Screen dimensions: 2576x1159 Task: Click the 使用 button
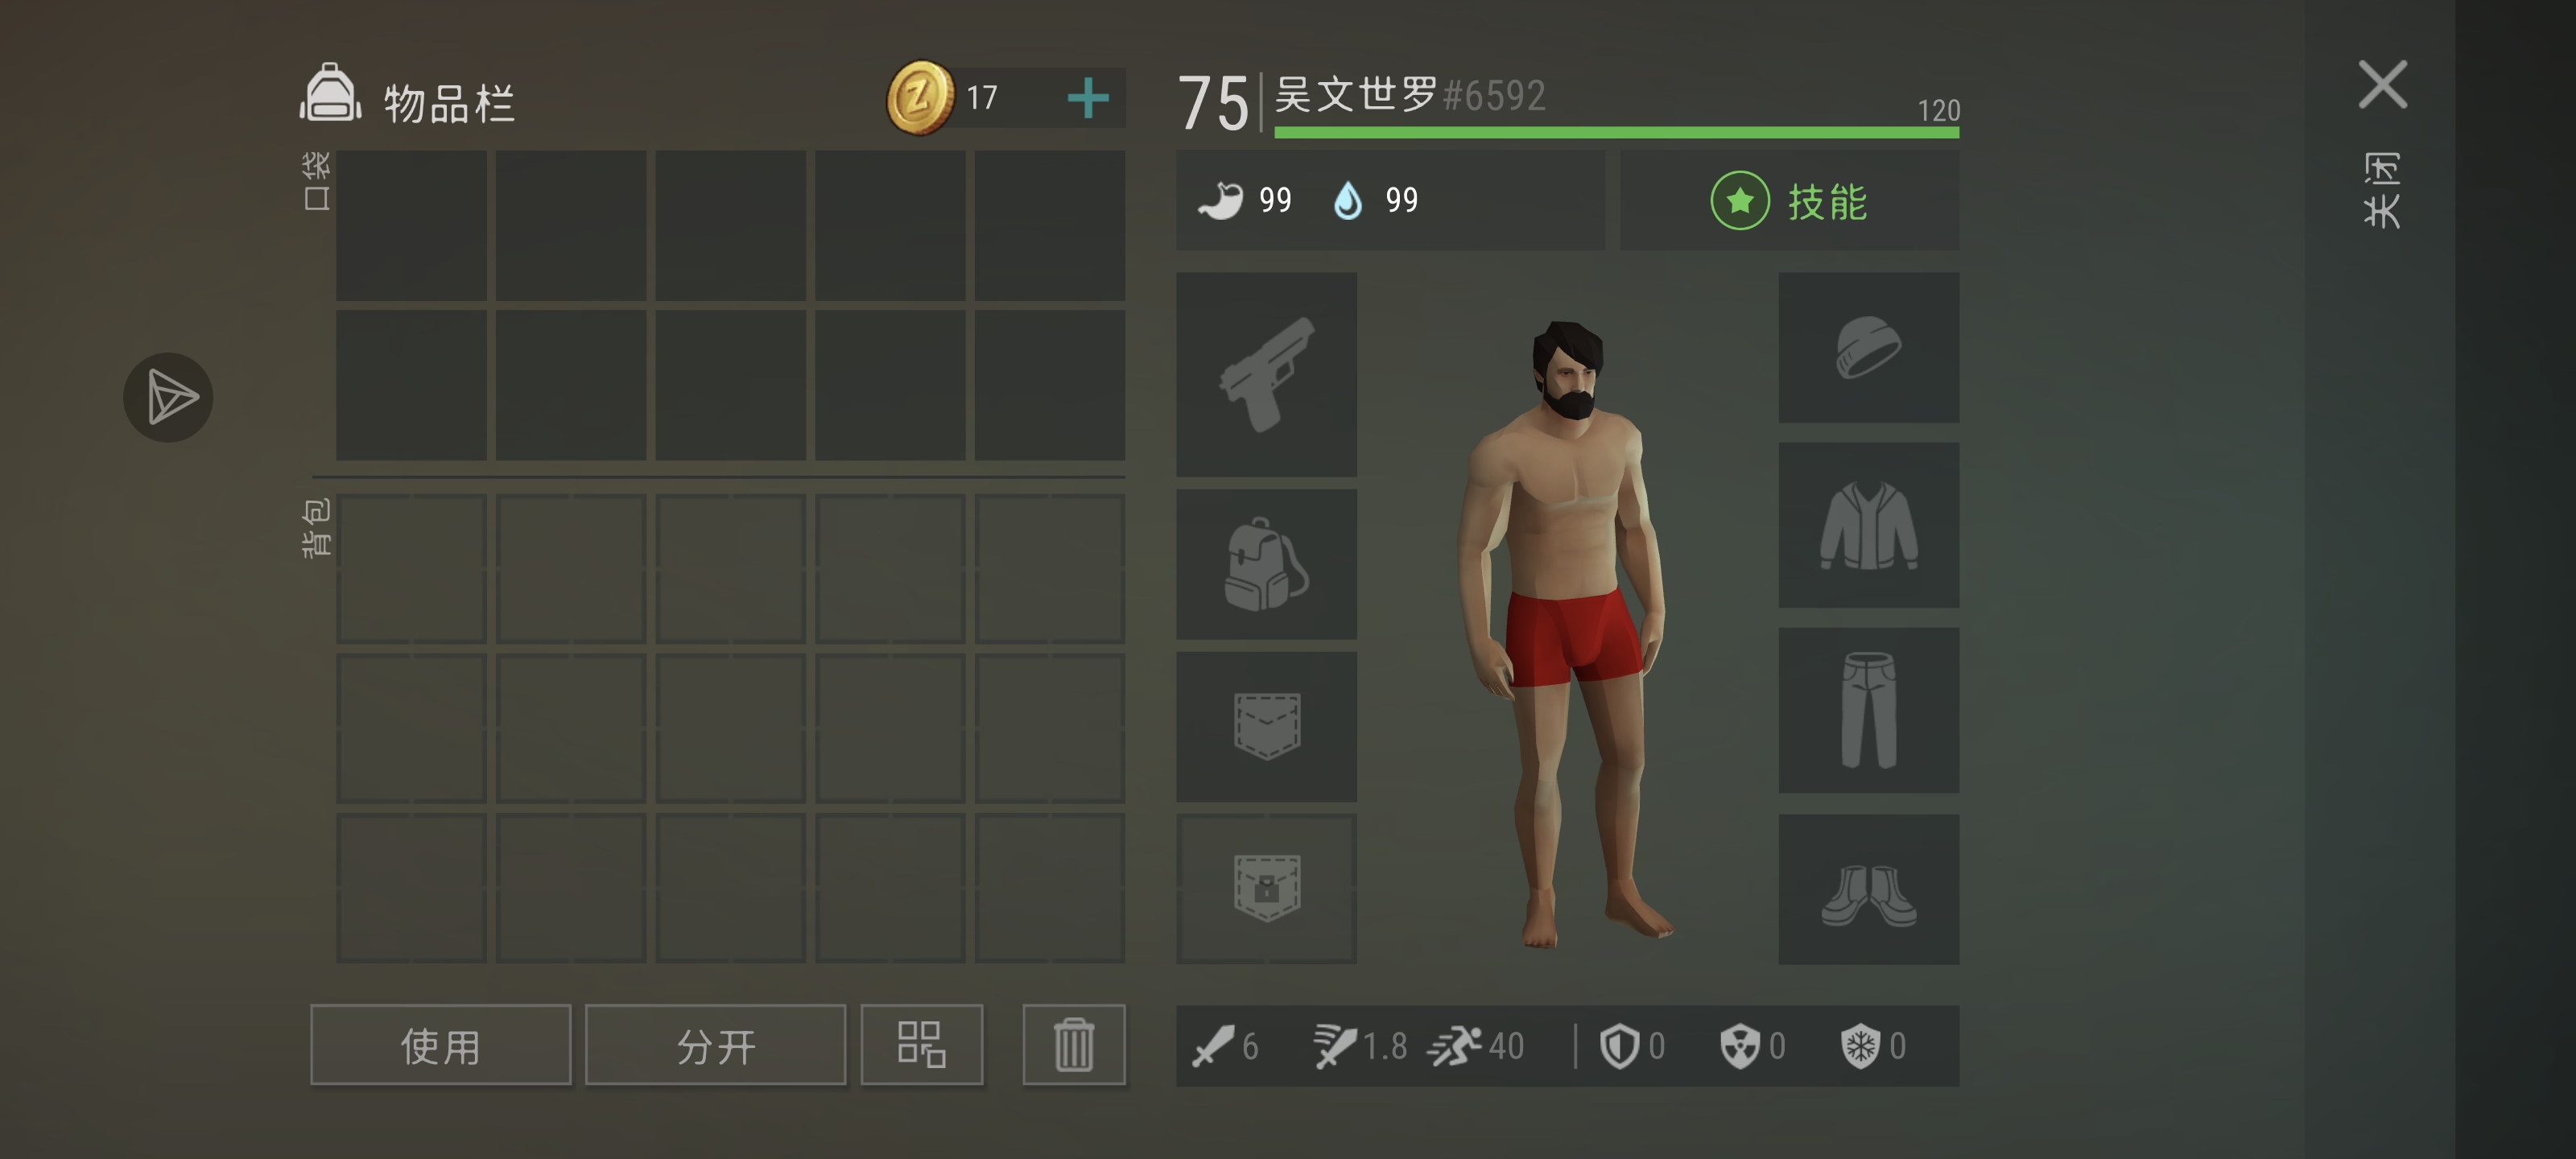point(440,1045)
